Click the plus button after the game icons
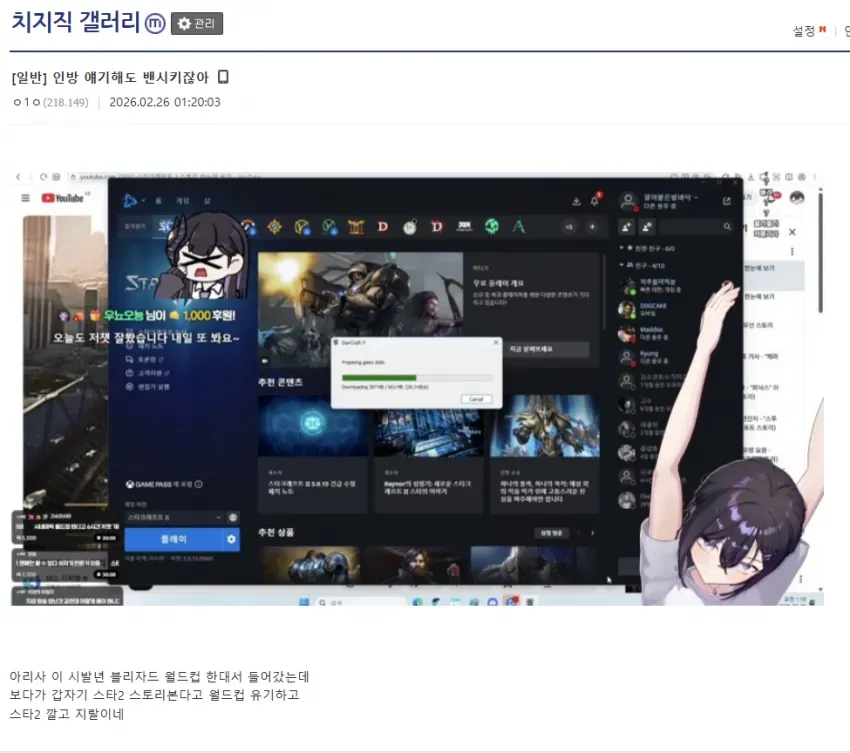This screenshot has height=753, width=850. coord(593,227)
